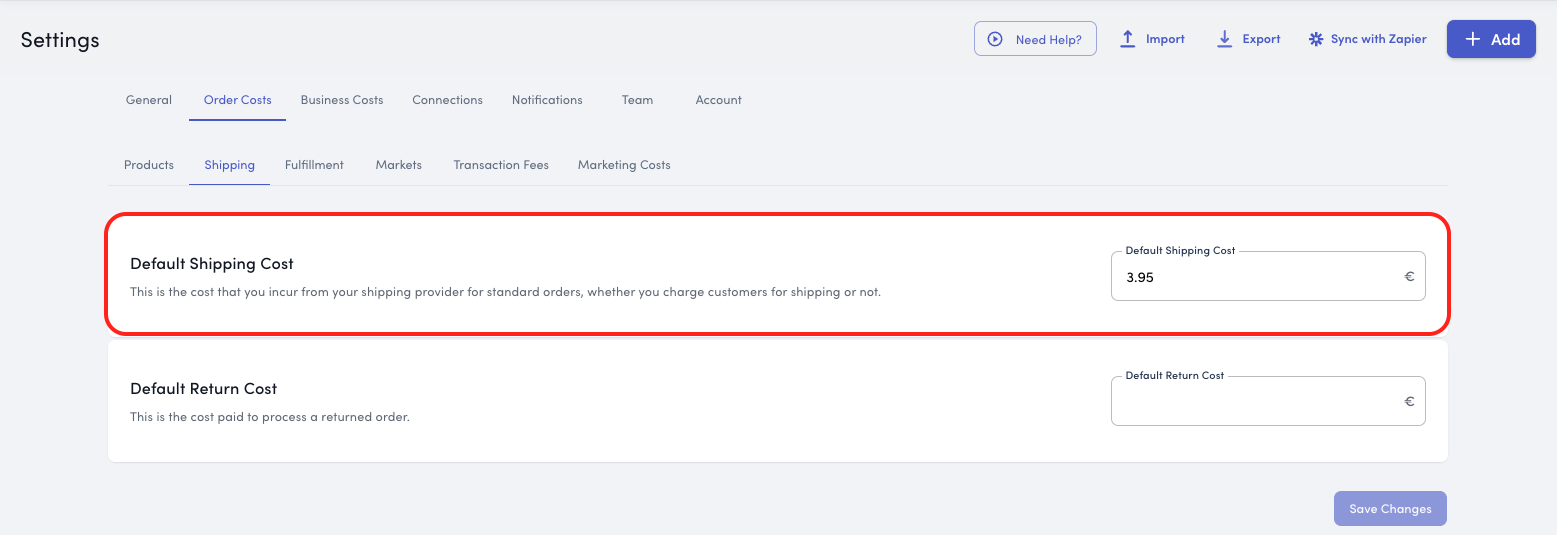Image resolution: width=1557 pixels, height=535 pixels.
Task: Open the Transaction Fees sub-tab
Action: coord(501,165)
